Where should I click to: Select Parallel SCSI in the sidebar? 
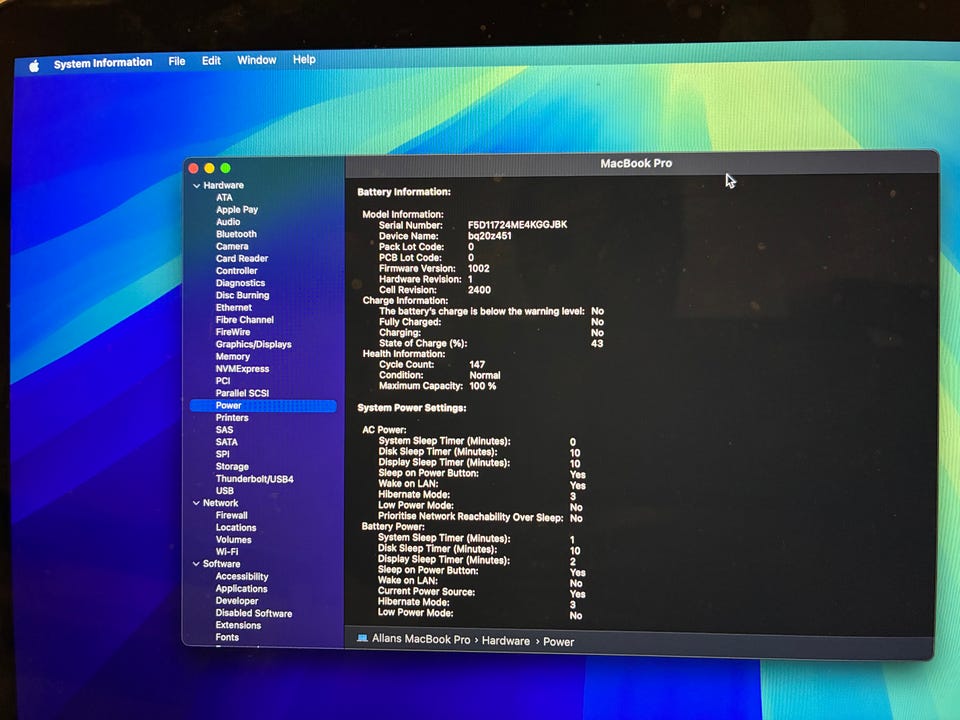(242, 393)
